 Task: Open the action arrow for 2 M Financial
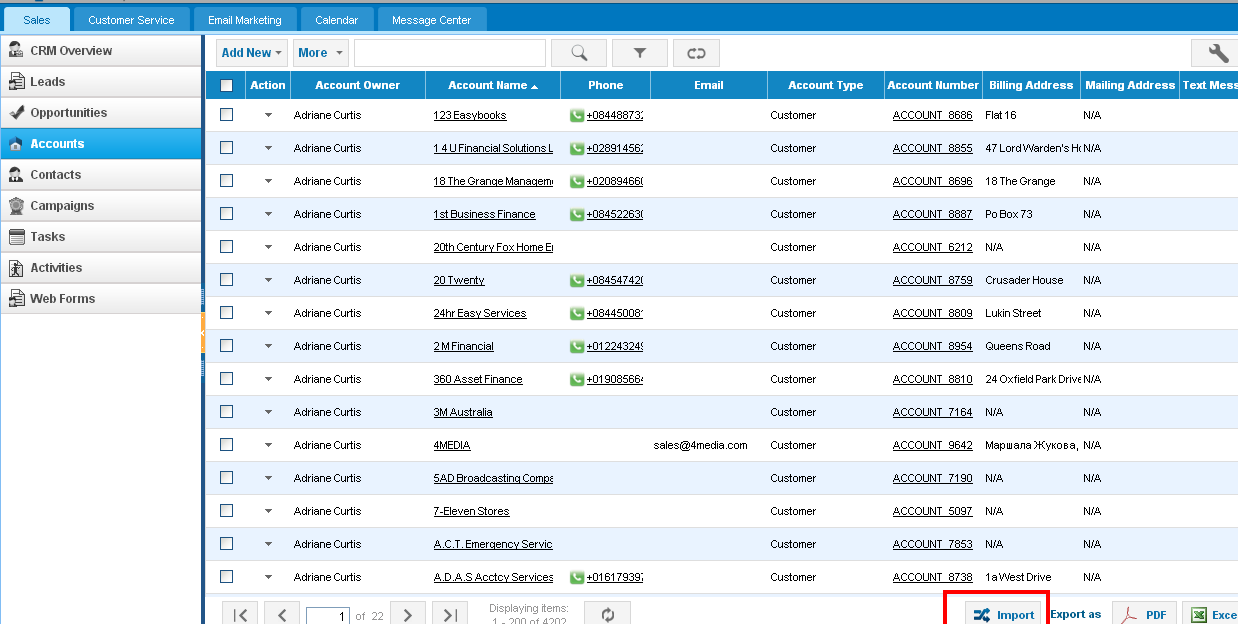point(268,347)
